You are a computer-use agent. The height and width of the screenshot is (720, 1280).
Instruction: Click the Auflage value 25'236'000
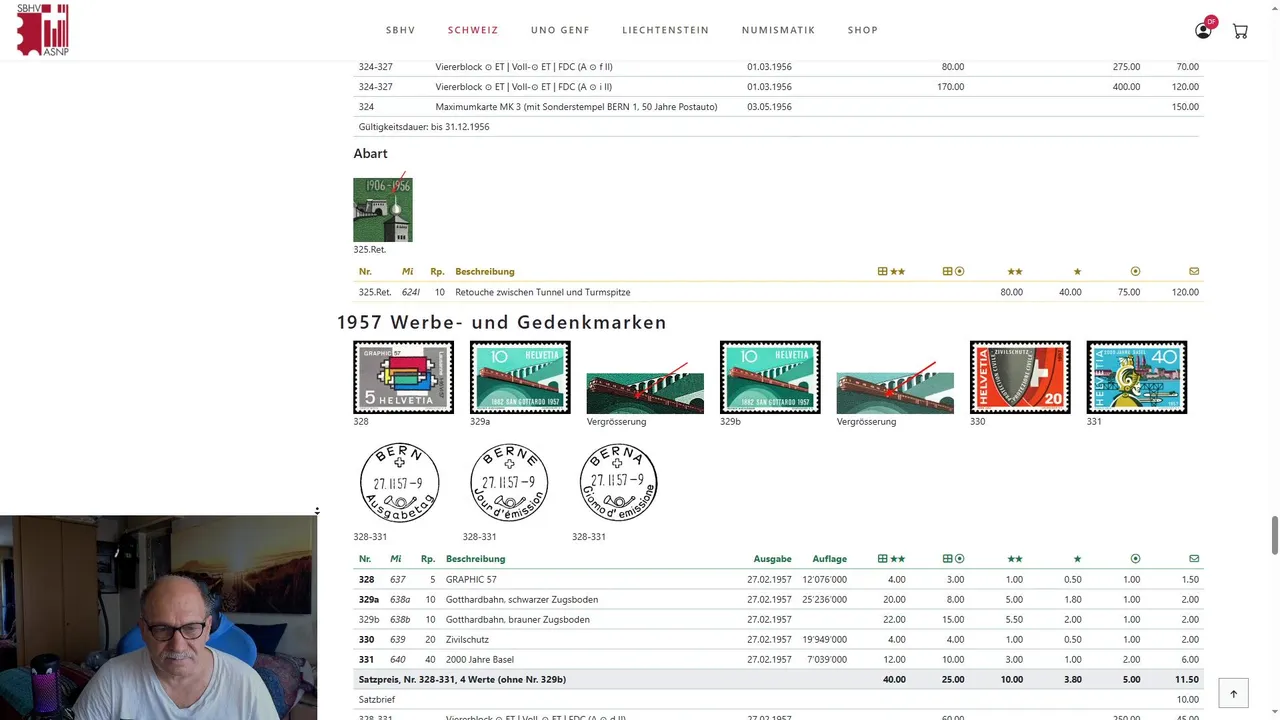825,599
